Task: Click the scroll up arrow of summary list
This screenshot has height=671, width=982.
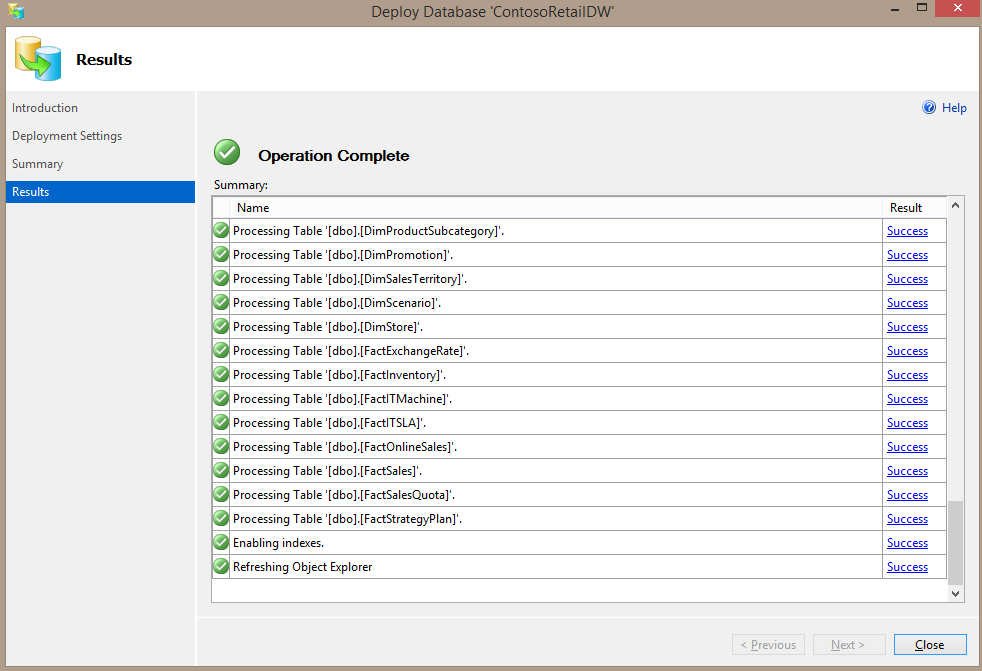Action: click(x=955, y=205)
